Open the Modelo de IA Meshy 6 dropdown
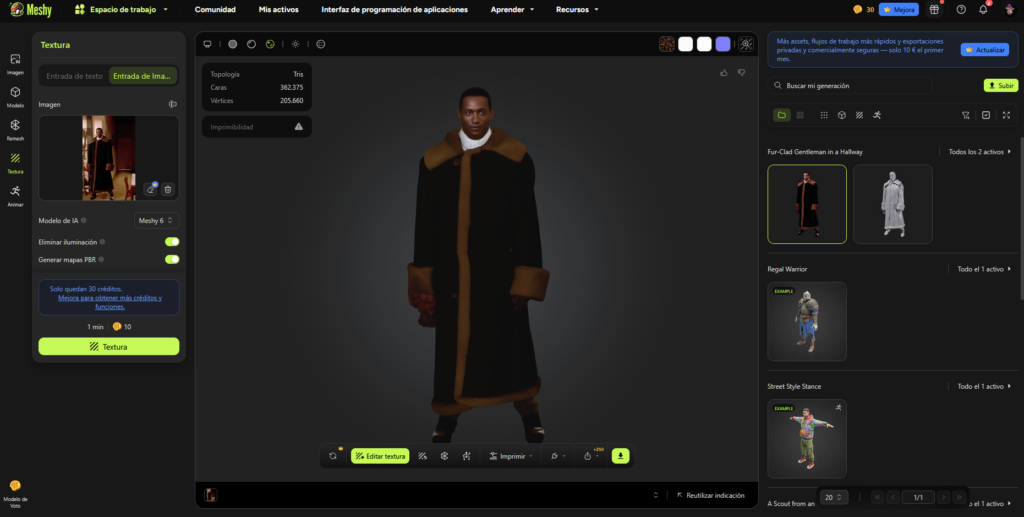Viewport: 1024px width, 517px height. [x=157, y=221]
